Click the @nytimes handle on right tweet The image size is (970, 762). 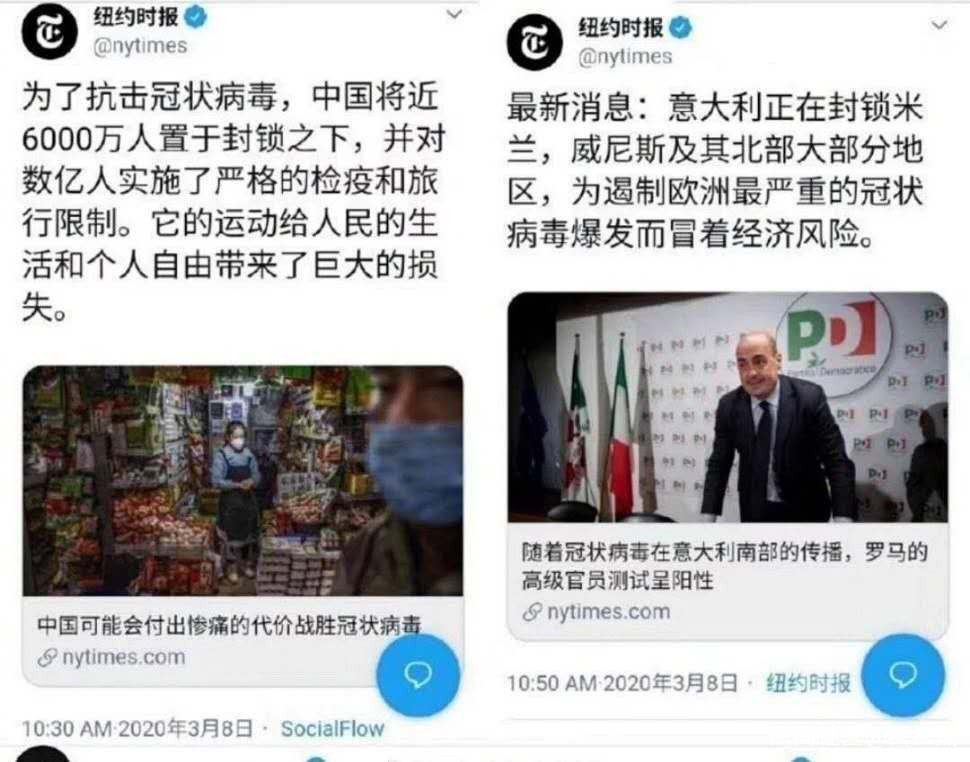tap(625, 57)
